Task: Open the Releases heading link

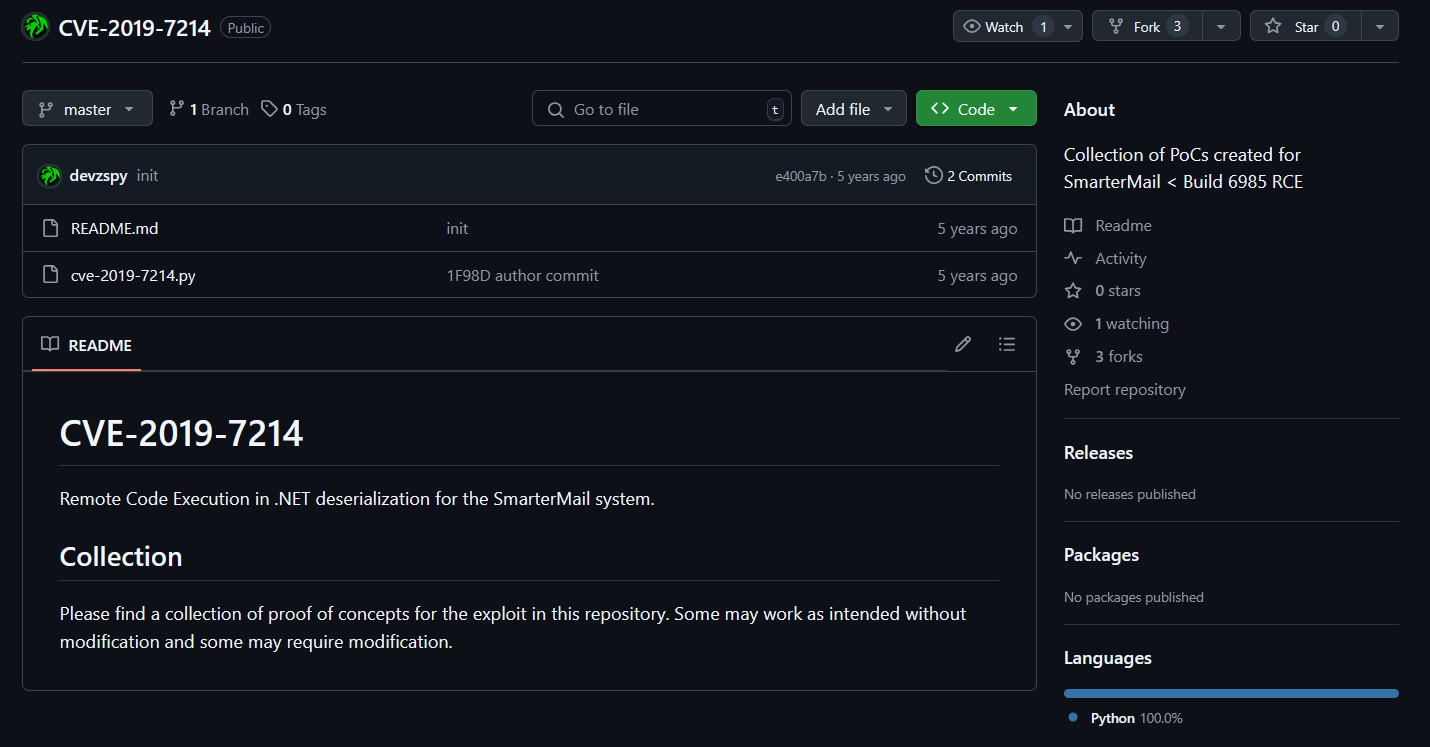Action: click(1098, 452)
